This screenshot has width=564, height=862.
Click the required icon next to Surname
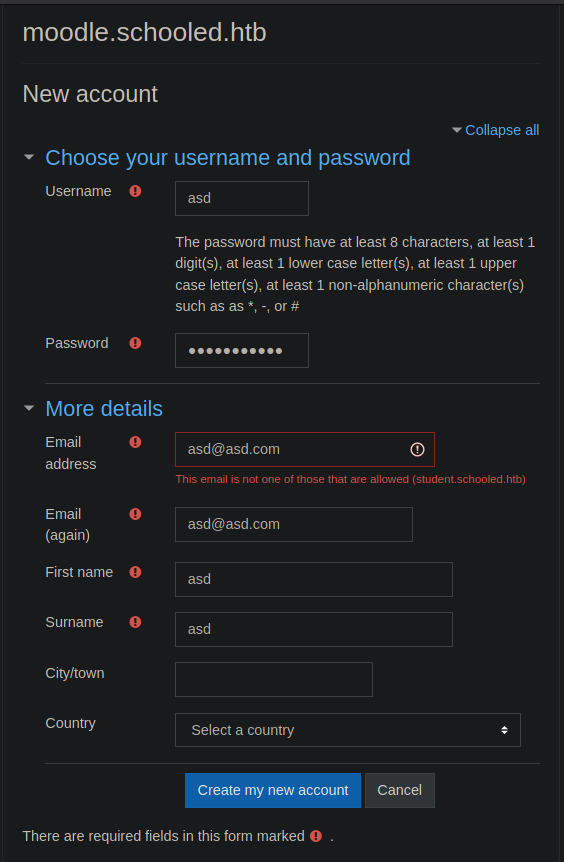tap(135, 622)
